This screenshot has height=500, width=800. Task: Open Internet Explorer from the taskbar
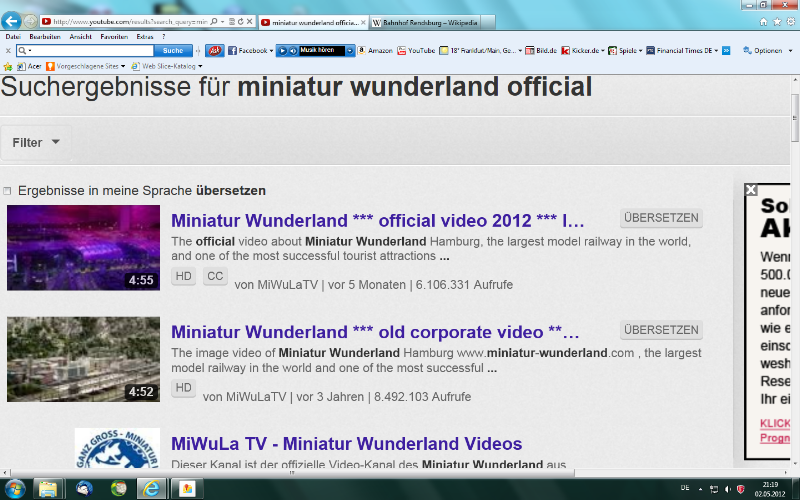152,488
